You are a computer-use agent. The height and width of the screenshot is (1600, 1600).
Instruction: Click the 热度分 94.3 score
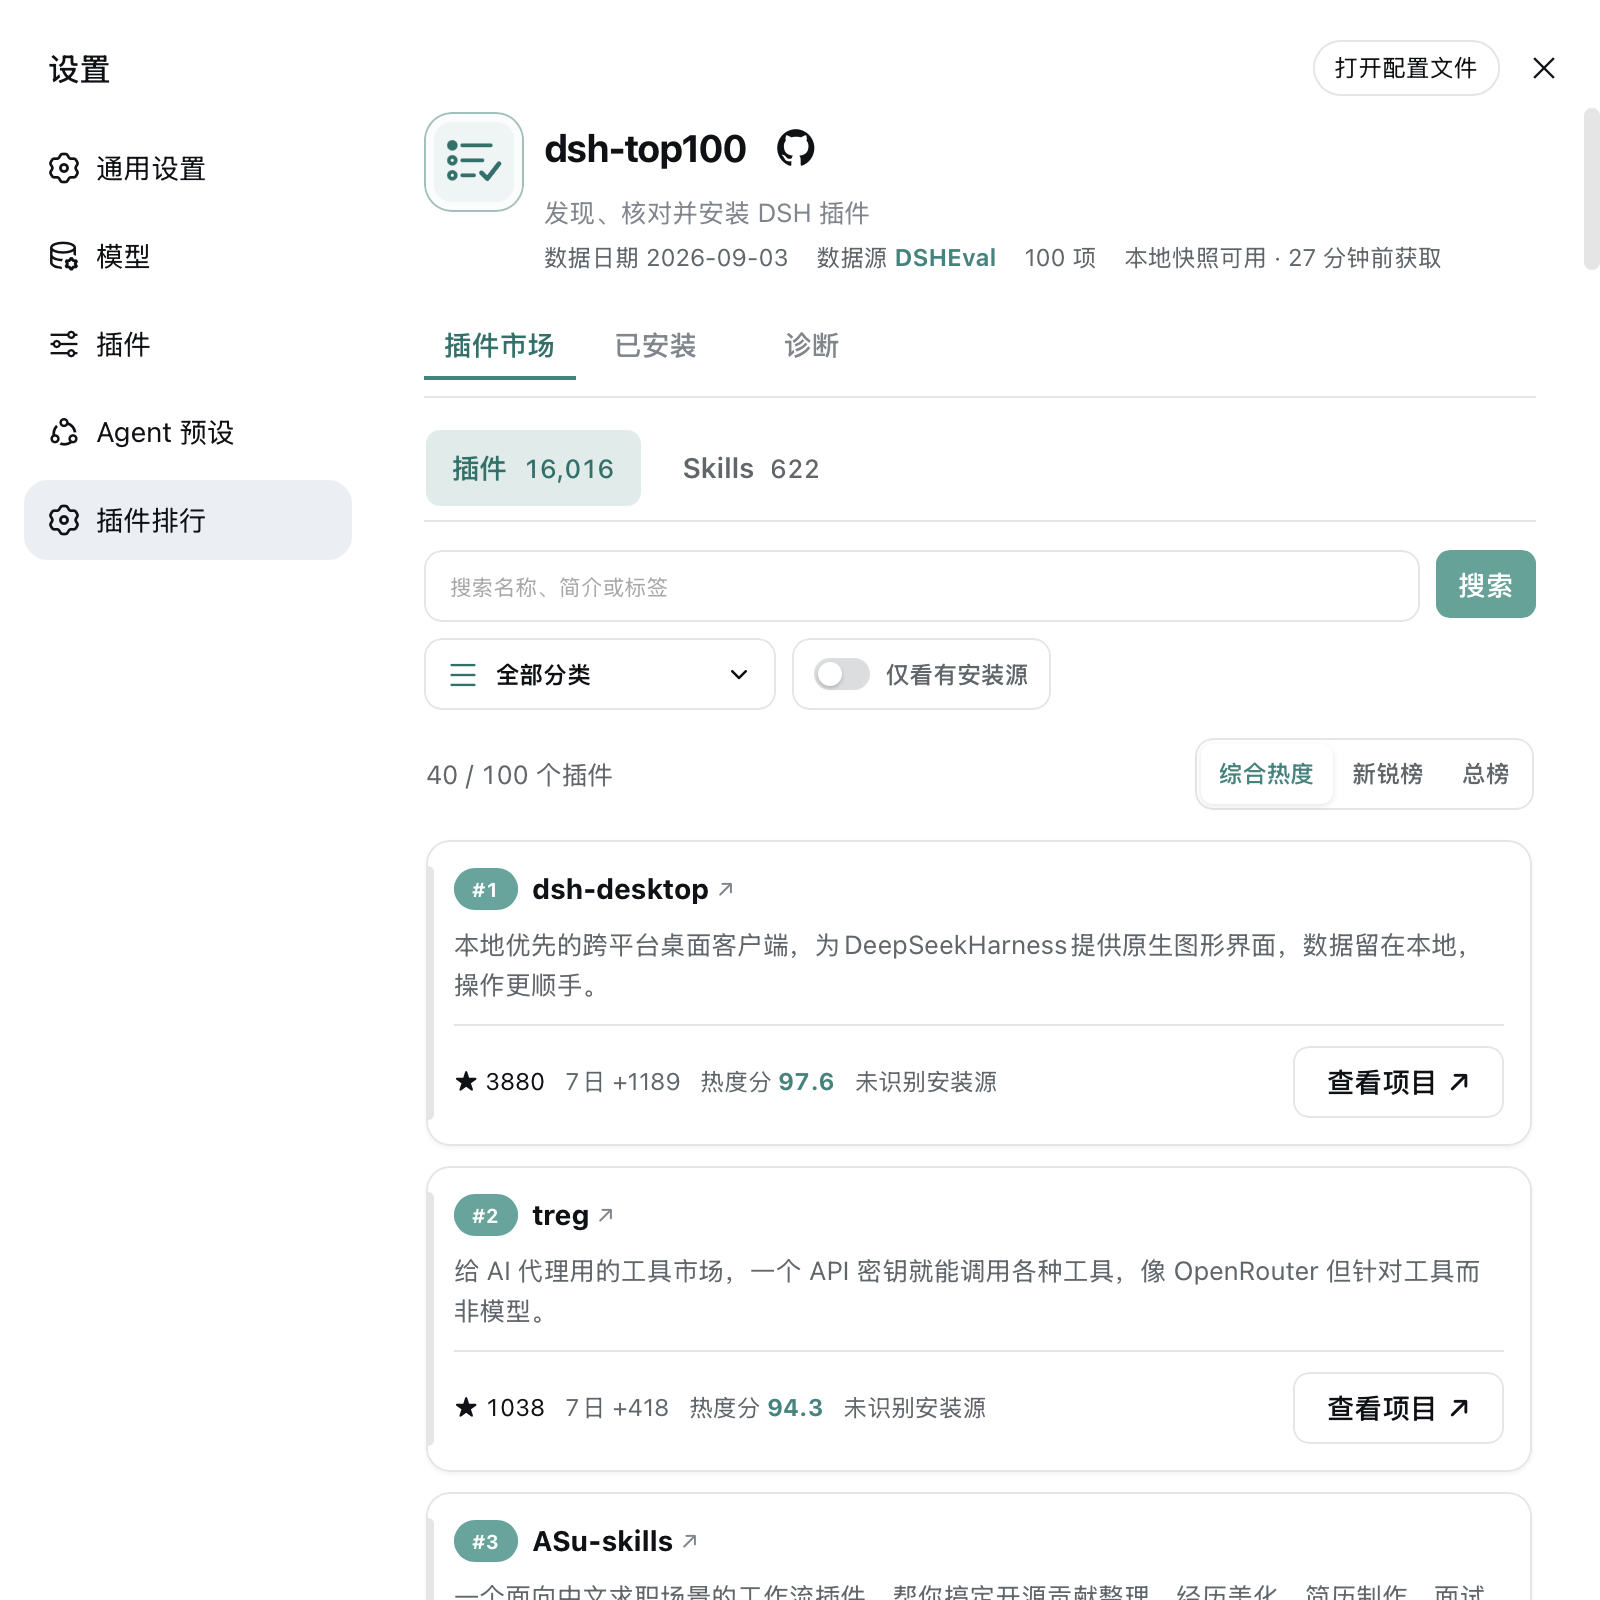[756, 1408]
